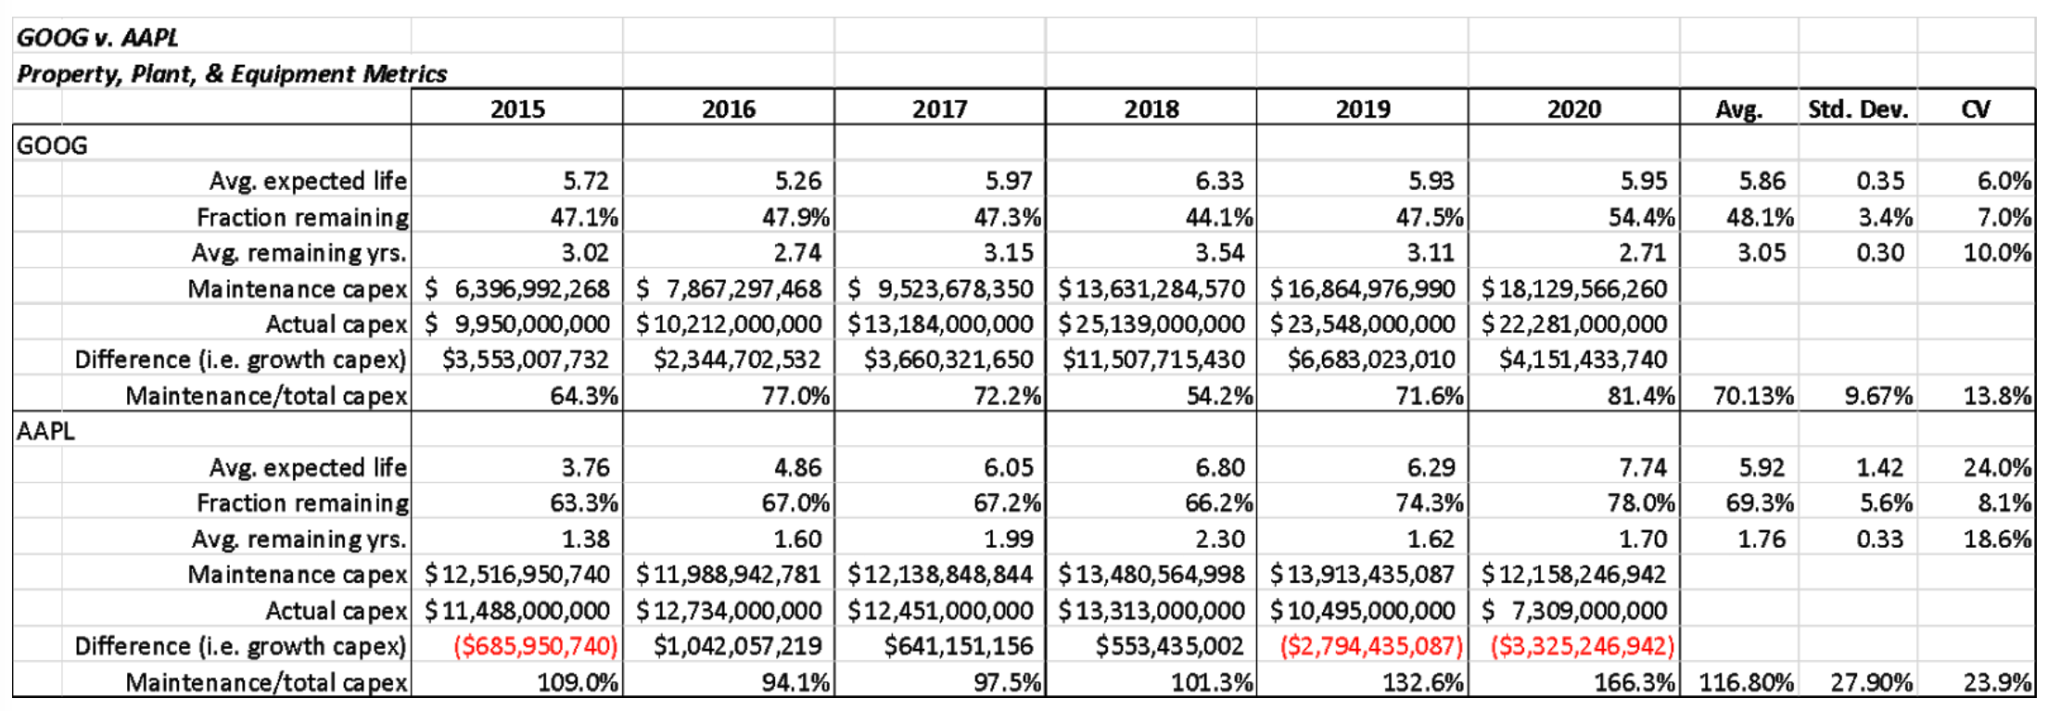Click AAPL 2020 avg. expected life 7.74
The height and width of the screenshot is (711, 2048).
point(1643,467)
